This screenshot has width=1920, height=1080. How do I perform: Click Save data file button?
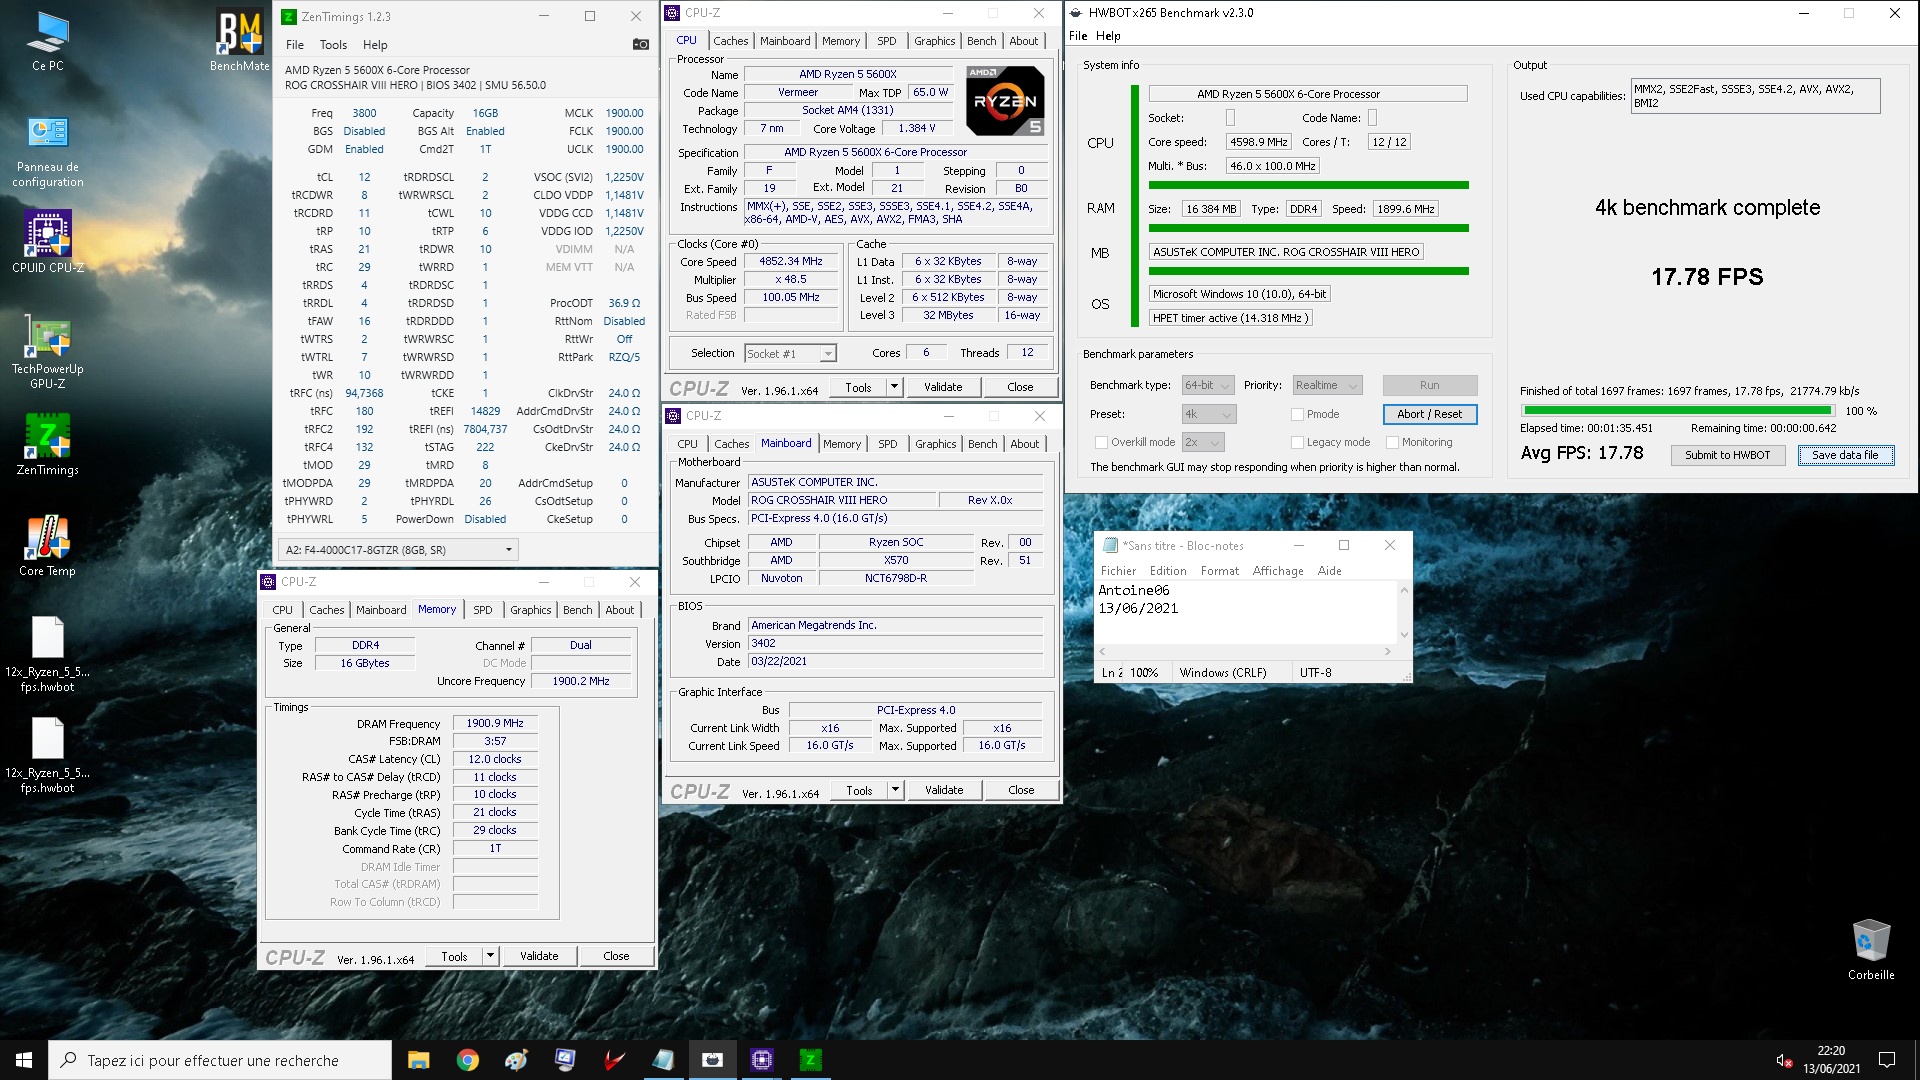(1845, 455)
